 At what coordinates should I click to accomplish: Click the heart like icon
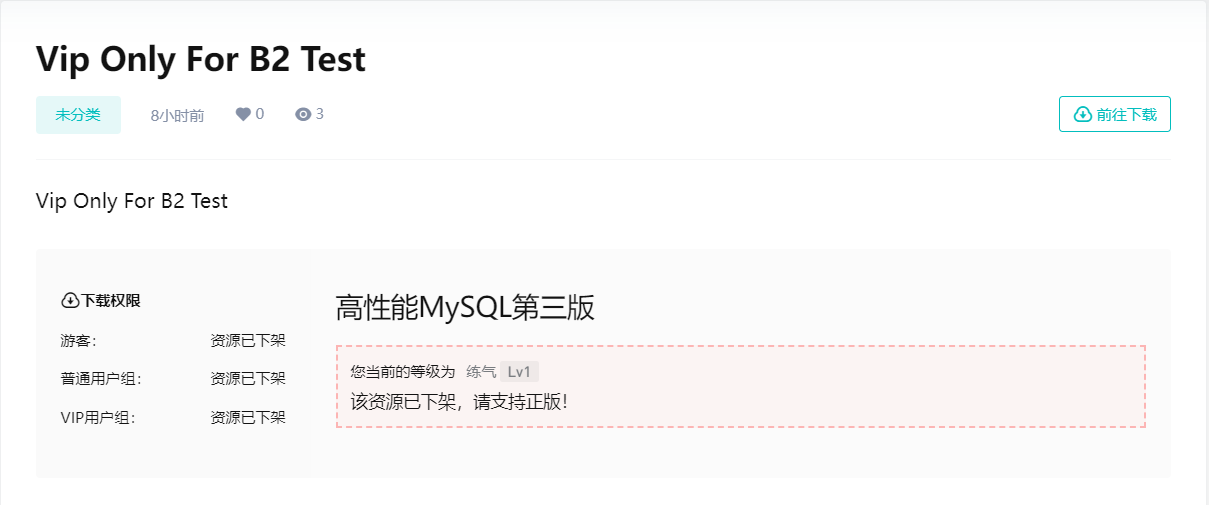tap(243, 115)
